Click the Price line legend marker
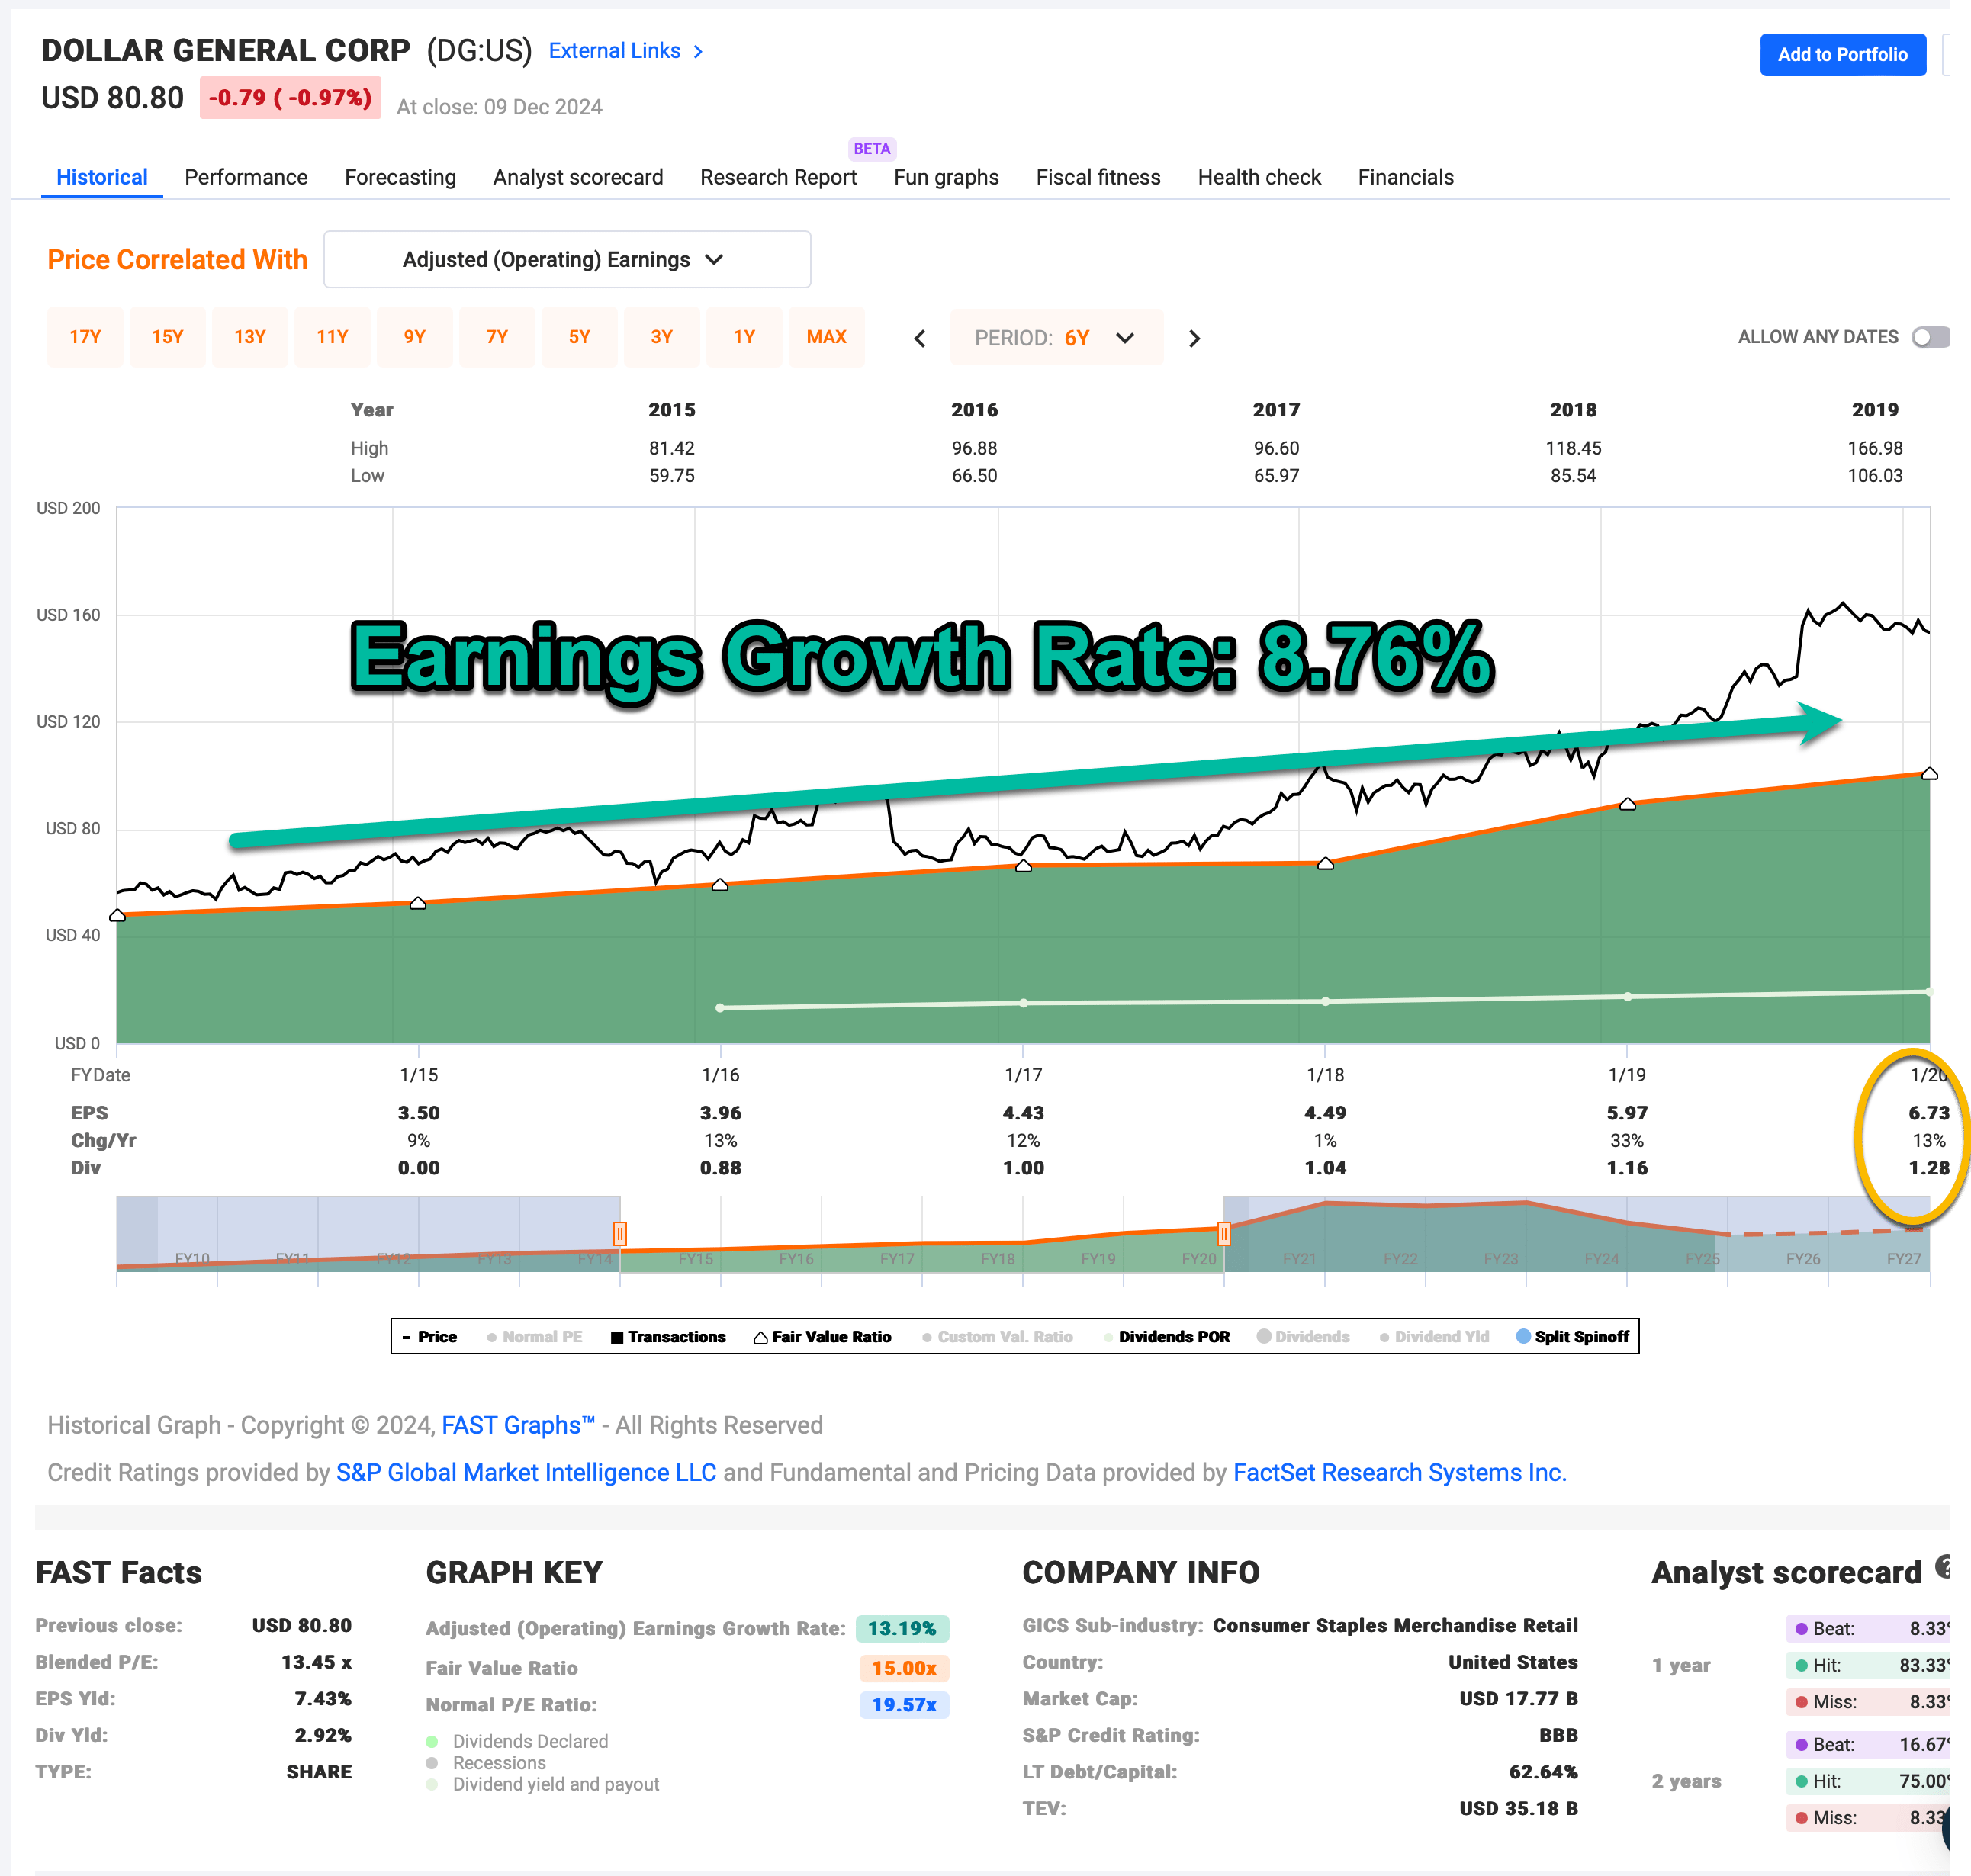Image resolution: width=1971 pixels, height=1876 pixels. click(x=407, y=1337)
